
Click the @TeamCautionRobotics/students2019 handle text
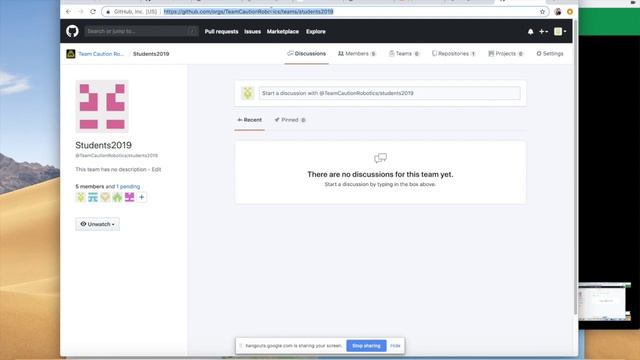(x=117, y=156)
